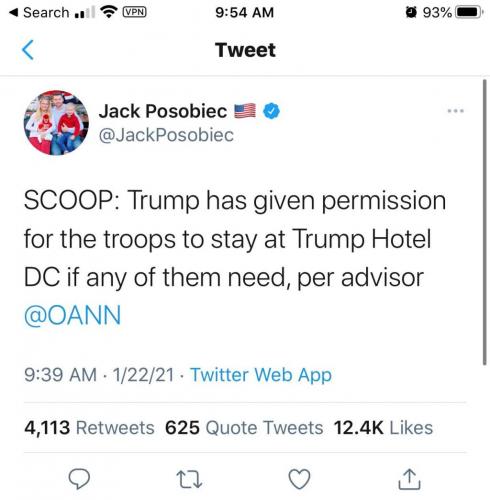The image size is (490, 500).
Task: Tap the share upload icon
Action: (409, 479)
